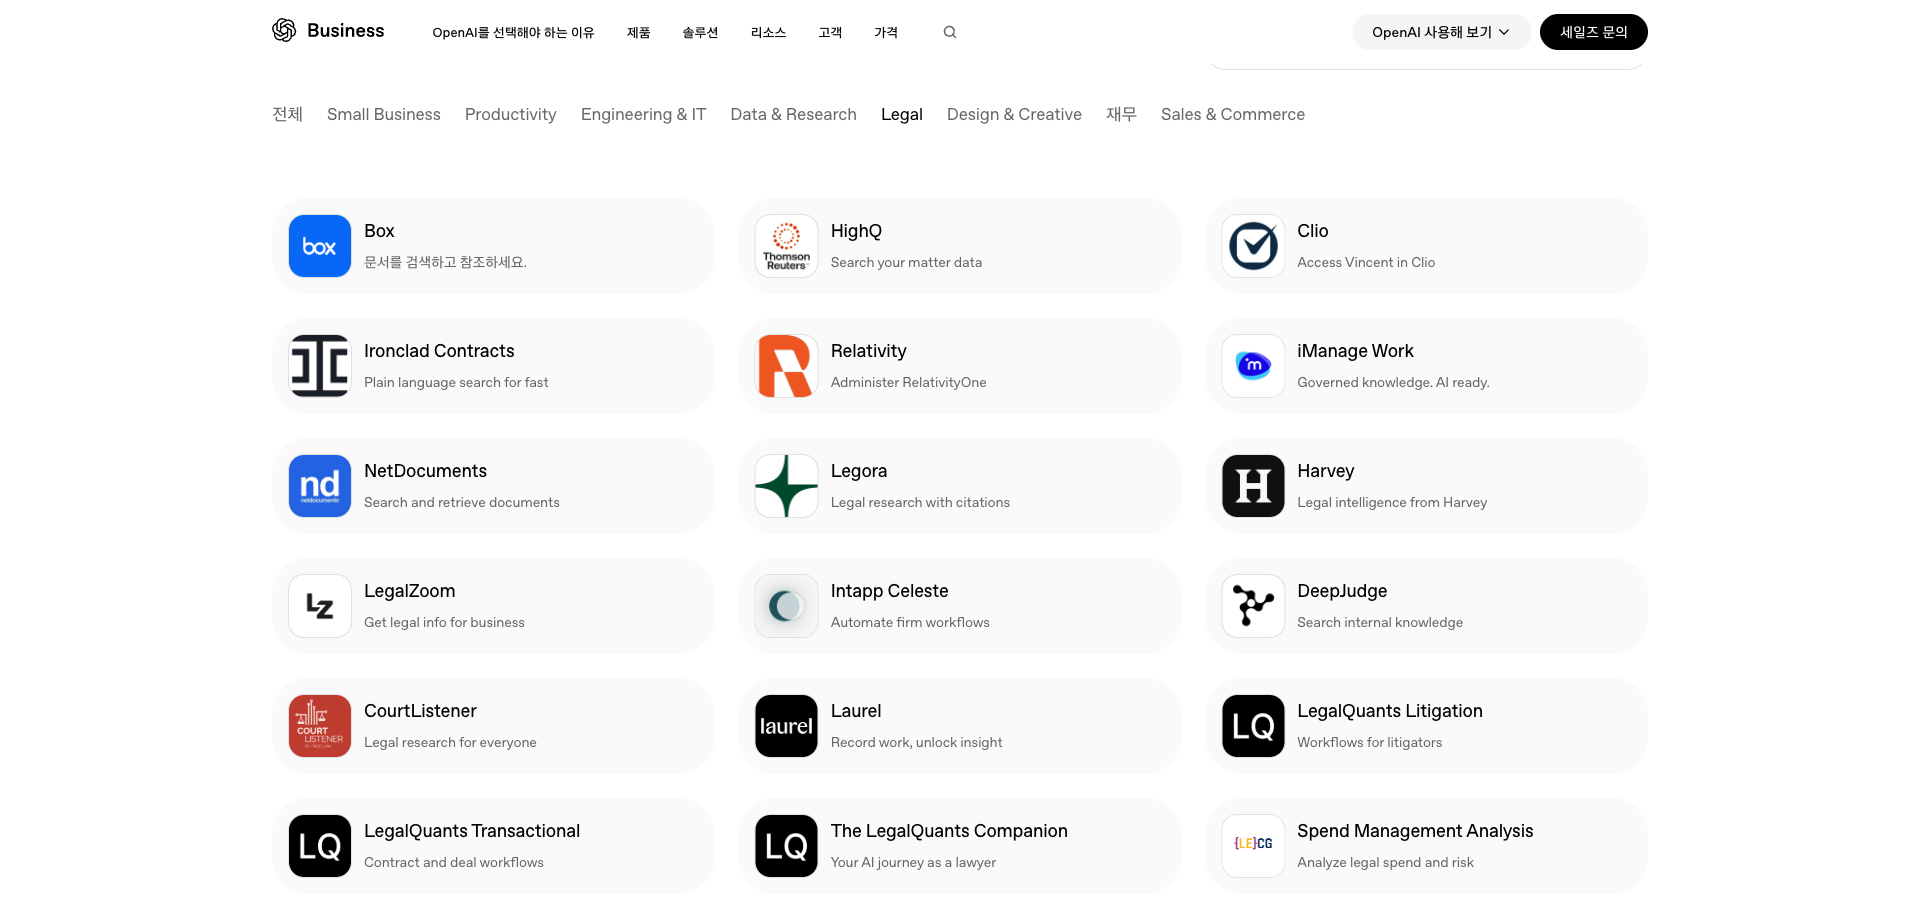1920x907 pixels.
Task: Click the NetDocuments nd icon
Action: [x=320, y=486]
